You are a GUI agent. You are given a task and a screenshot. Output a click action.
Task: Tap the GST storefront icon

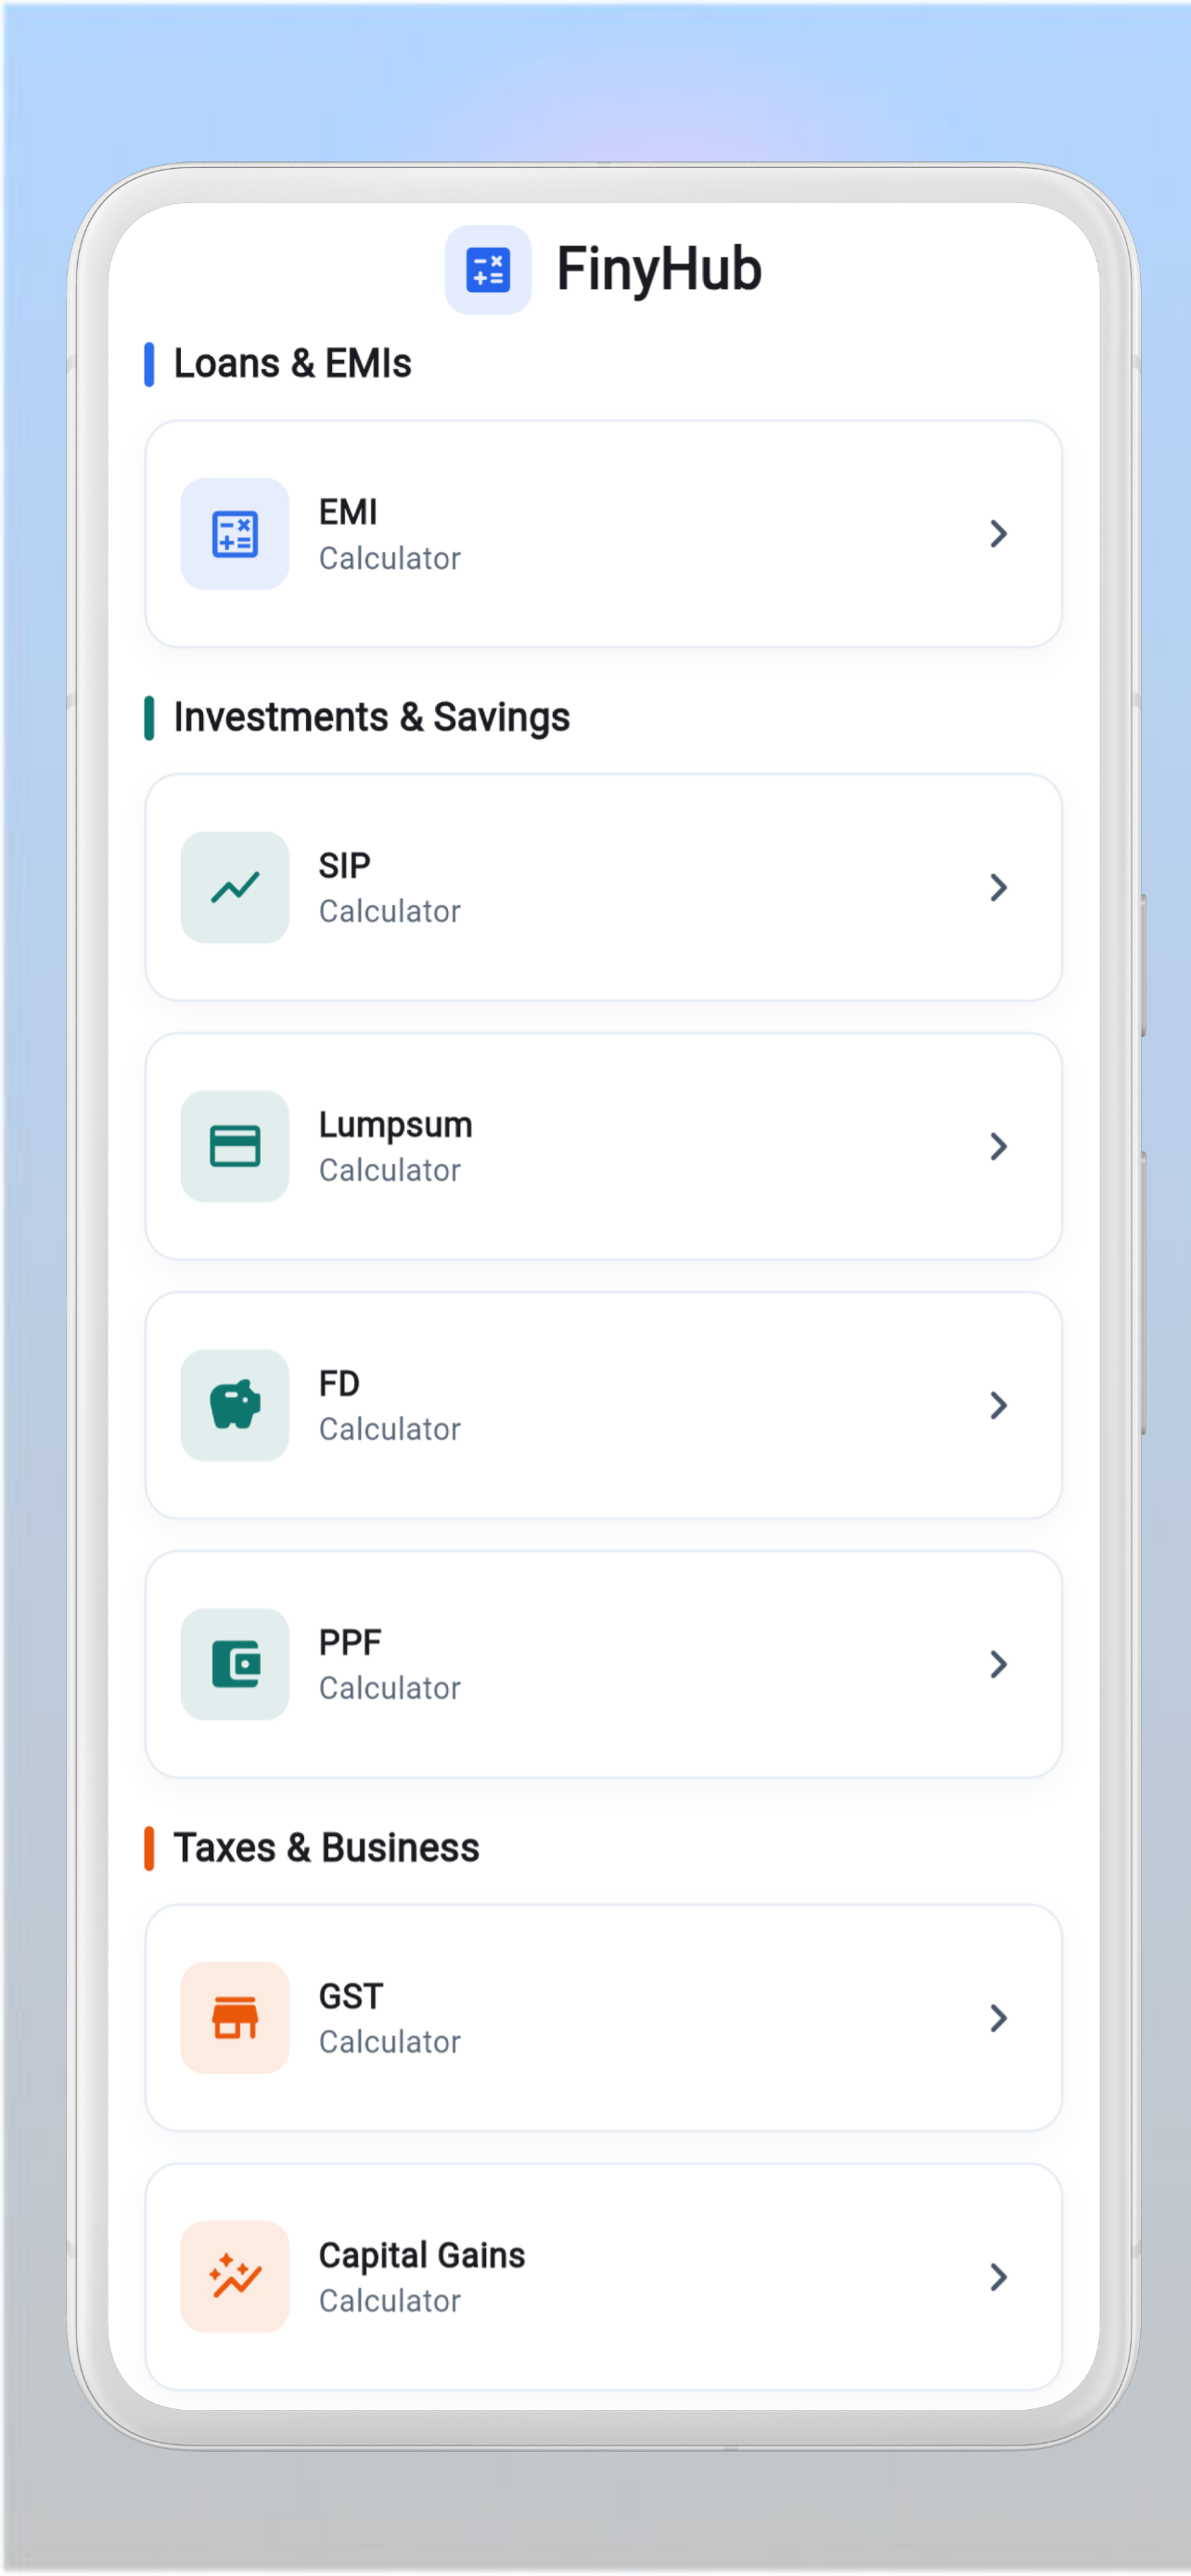234,2018
